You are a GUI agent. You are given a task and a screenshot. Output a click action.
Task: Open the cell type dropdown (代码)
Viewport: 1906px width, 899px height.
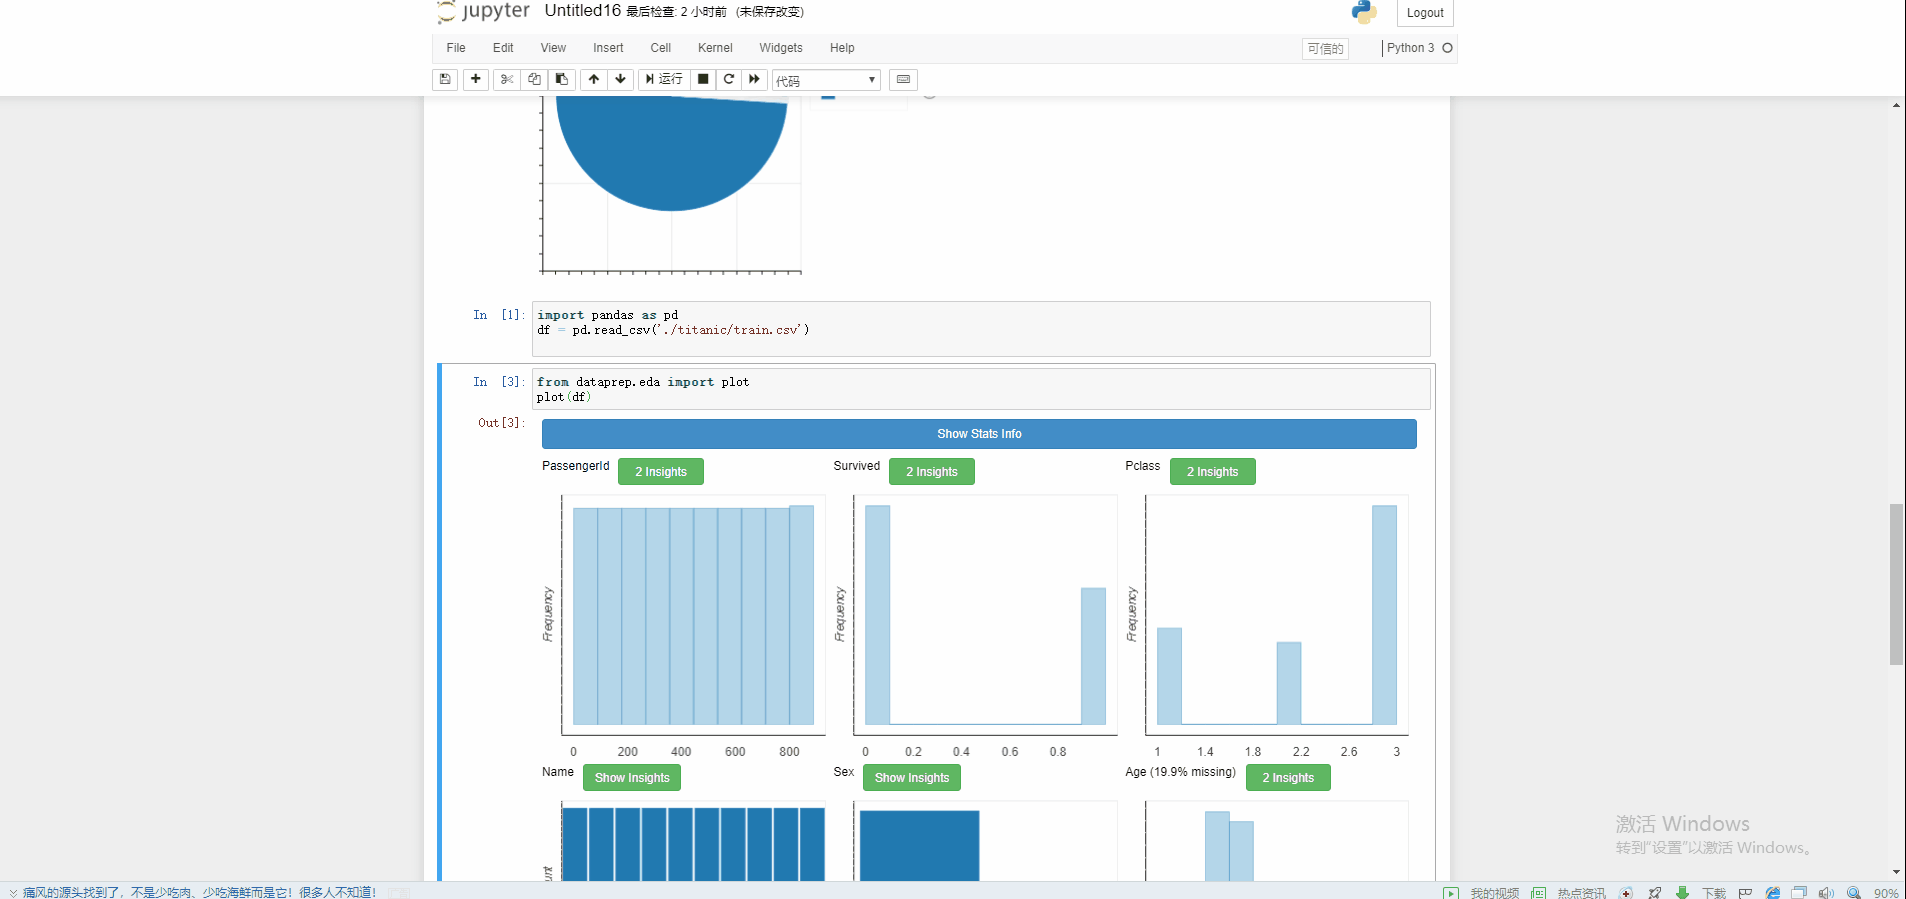[826, 80]
